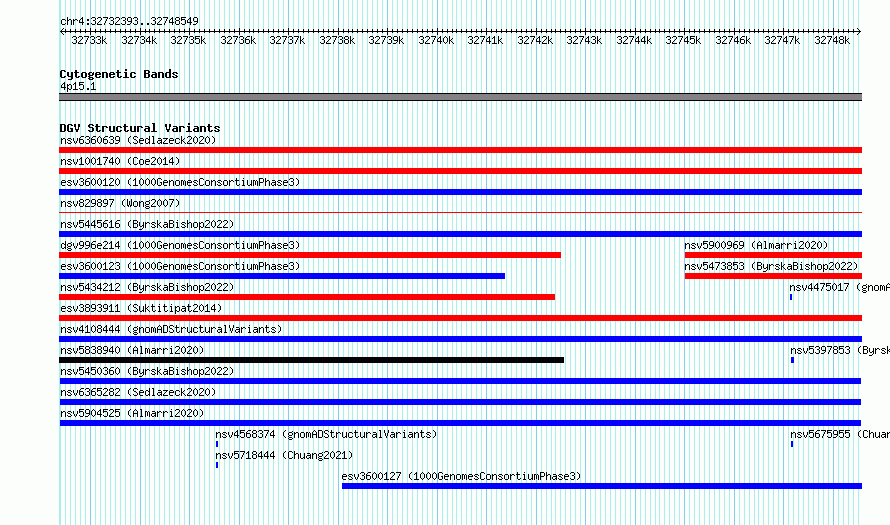Select the red bar of nsv5434212
The image size is (890, 525).
coord(307,297)
